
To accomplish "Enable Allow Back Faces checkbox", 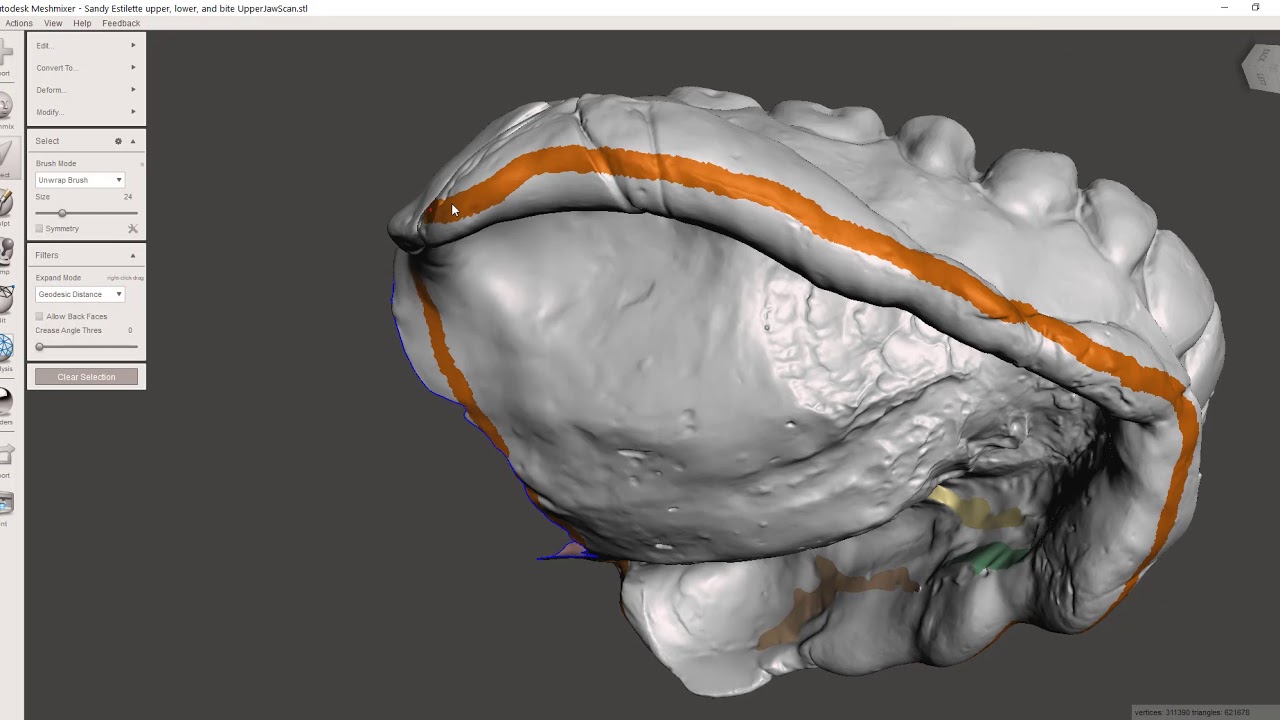I will click(x=39, y=316).
